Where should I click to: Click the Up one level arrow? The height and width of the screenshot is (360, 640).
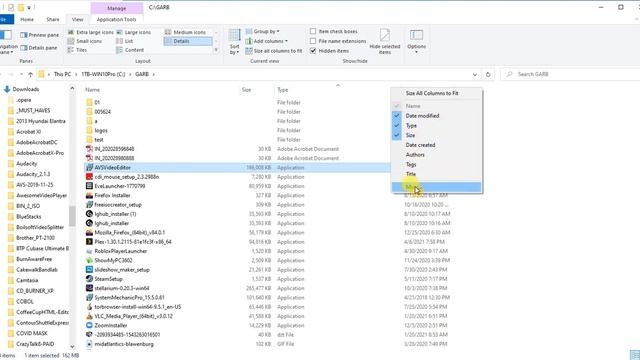coord(31,74)
